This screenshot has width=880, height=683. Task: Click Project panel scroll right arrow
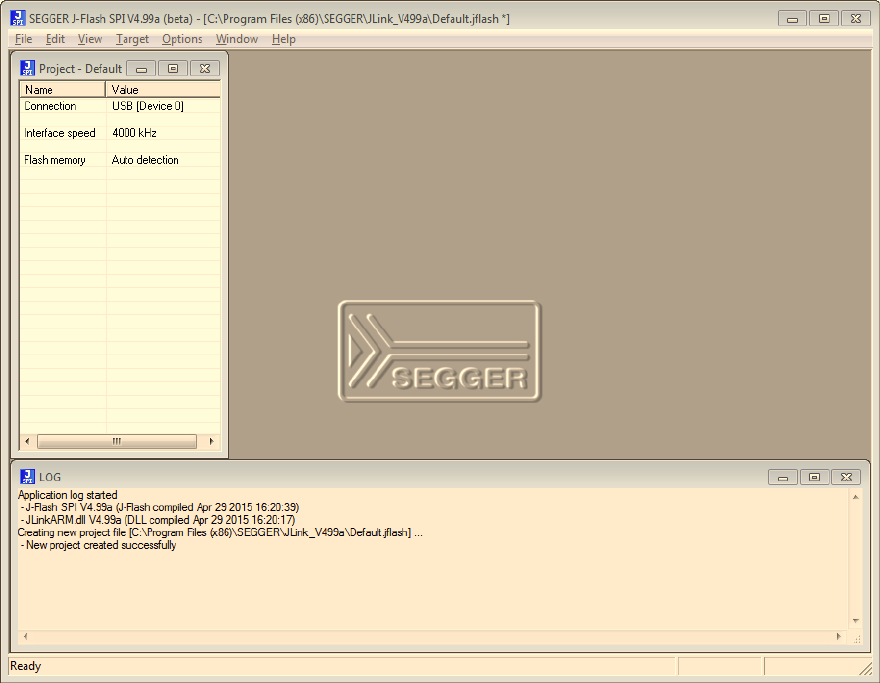[212, 442]
